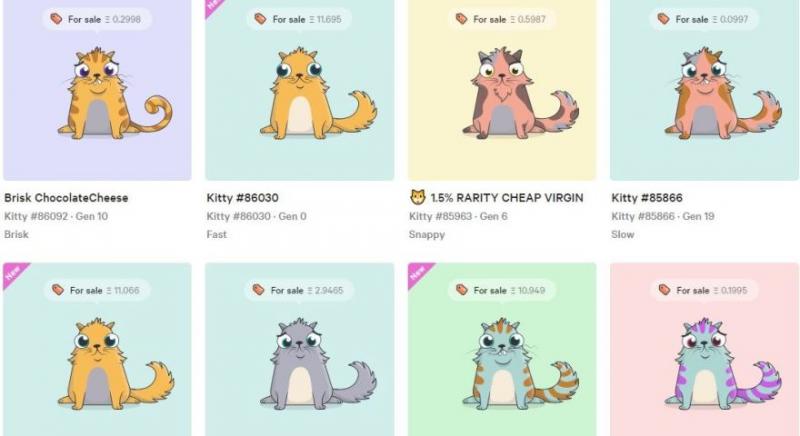
Task: Click the sale tag icon priced 0.1995
Action: pos(664,290)
